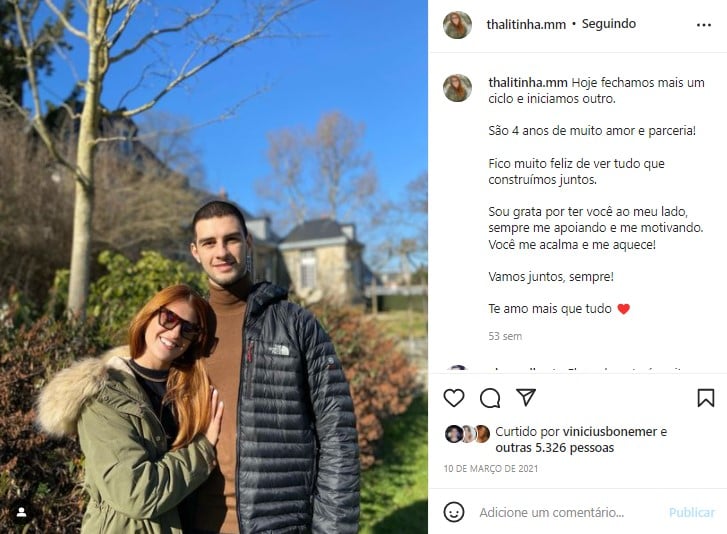Open thalitinha.mm username in the caption
The height and width of the screenshot is (534, 727).
(528, 83)
